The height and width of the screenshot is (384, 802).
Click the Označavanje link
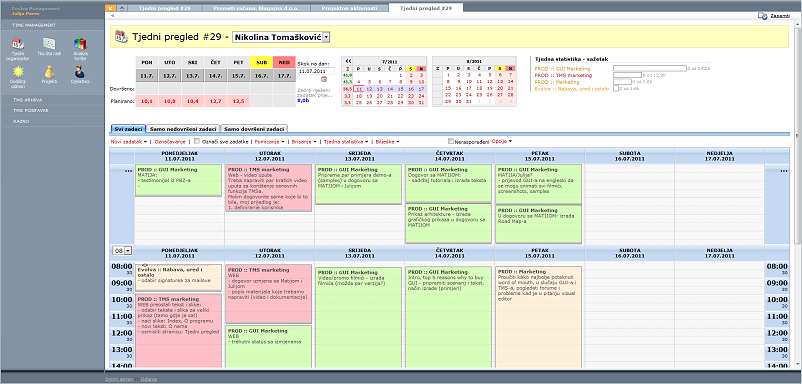[x=170, y=141]
